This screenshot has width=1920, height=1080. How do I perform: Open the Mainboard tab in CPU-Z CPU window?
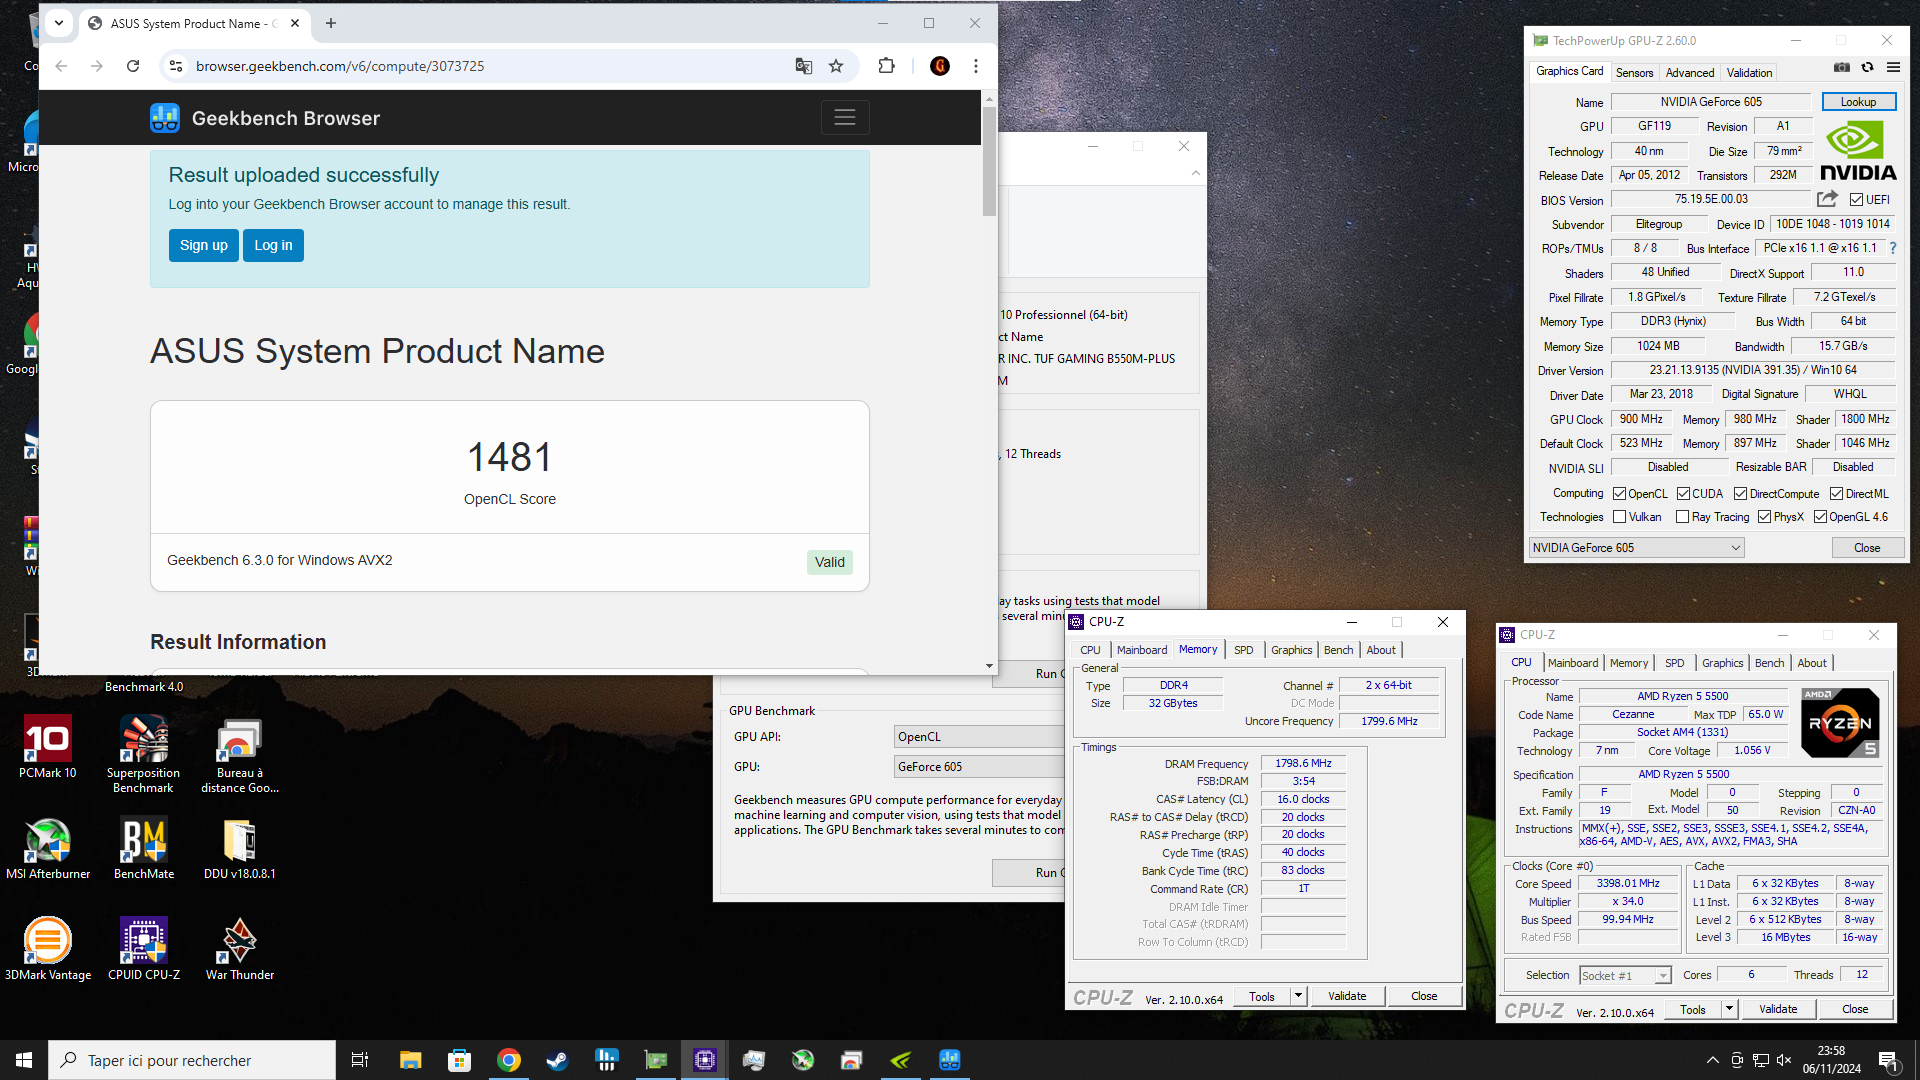(x=1572, y=663)
